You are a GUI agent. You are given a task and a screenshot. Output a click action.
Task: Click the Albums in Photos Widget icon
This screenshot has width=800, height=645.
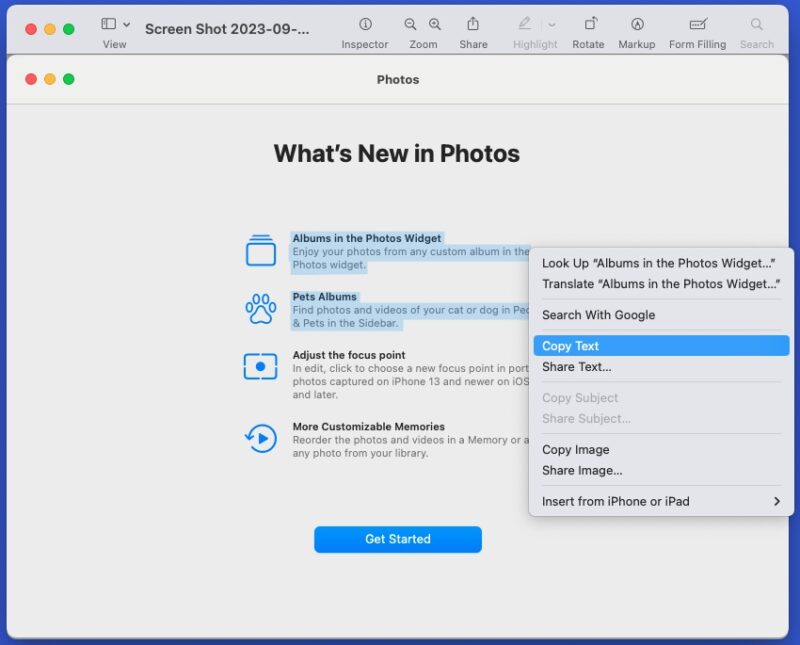(x=260, y=249)
